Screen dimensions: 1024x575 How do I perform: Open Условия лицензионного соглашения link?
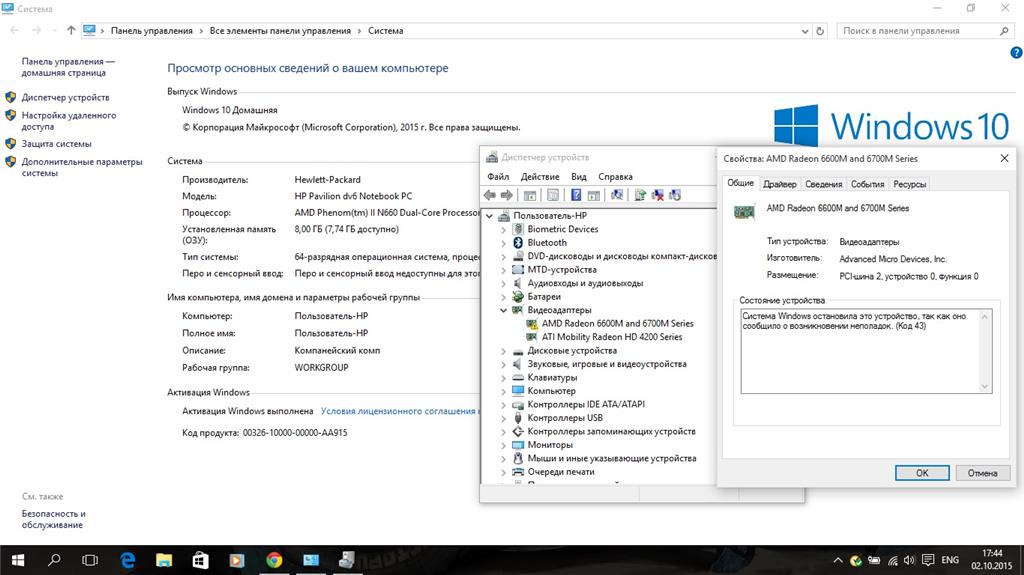(399, 411)
